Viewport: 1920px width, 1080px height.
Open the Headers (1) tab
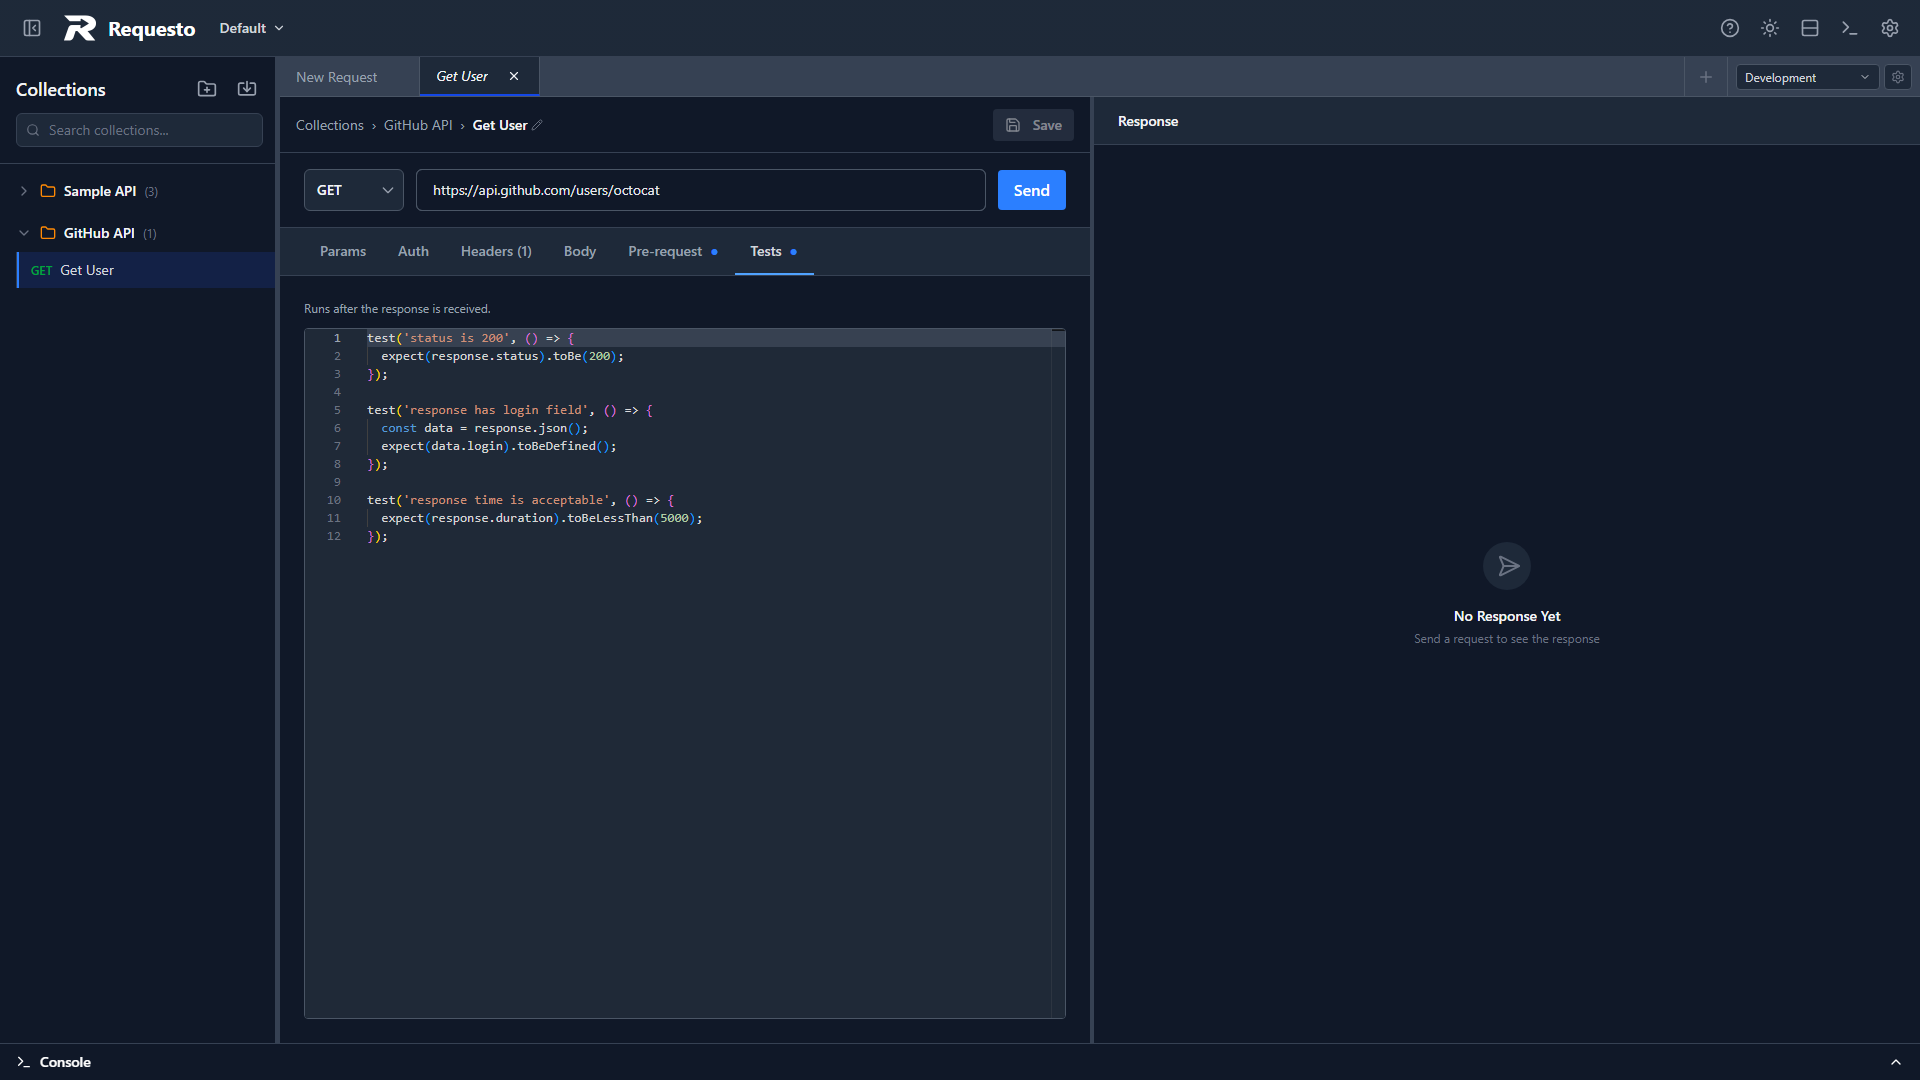pos(496,251)
